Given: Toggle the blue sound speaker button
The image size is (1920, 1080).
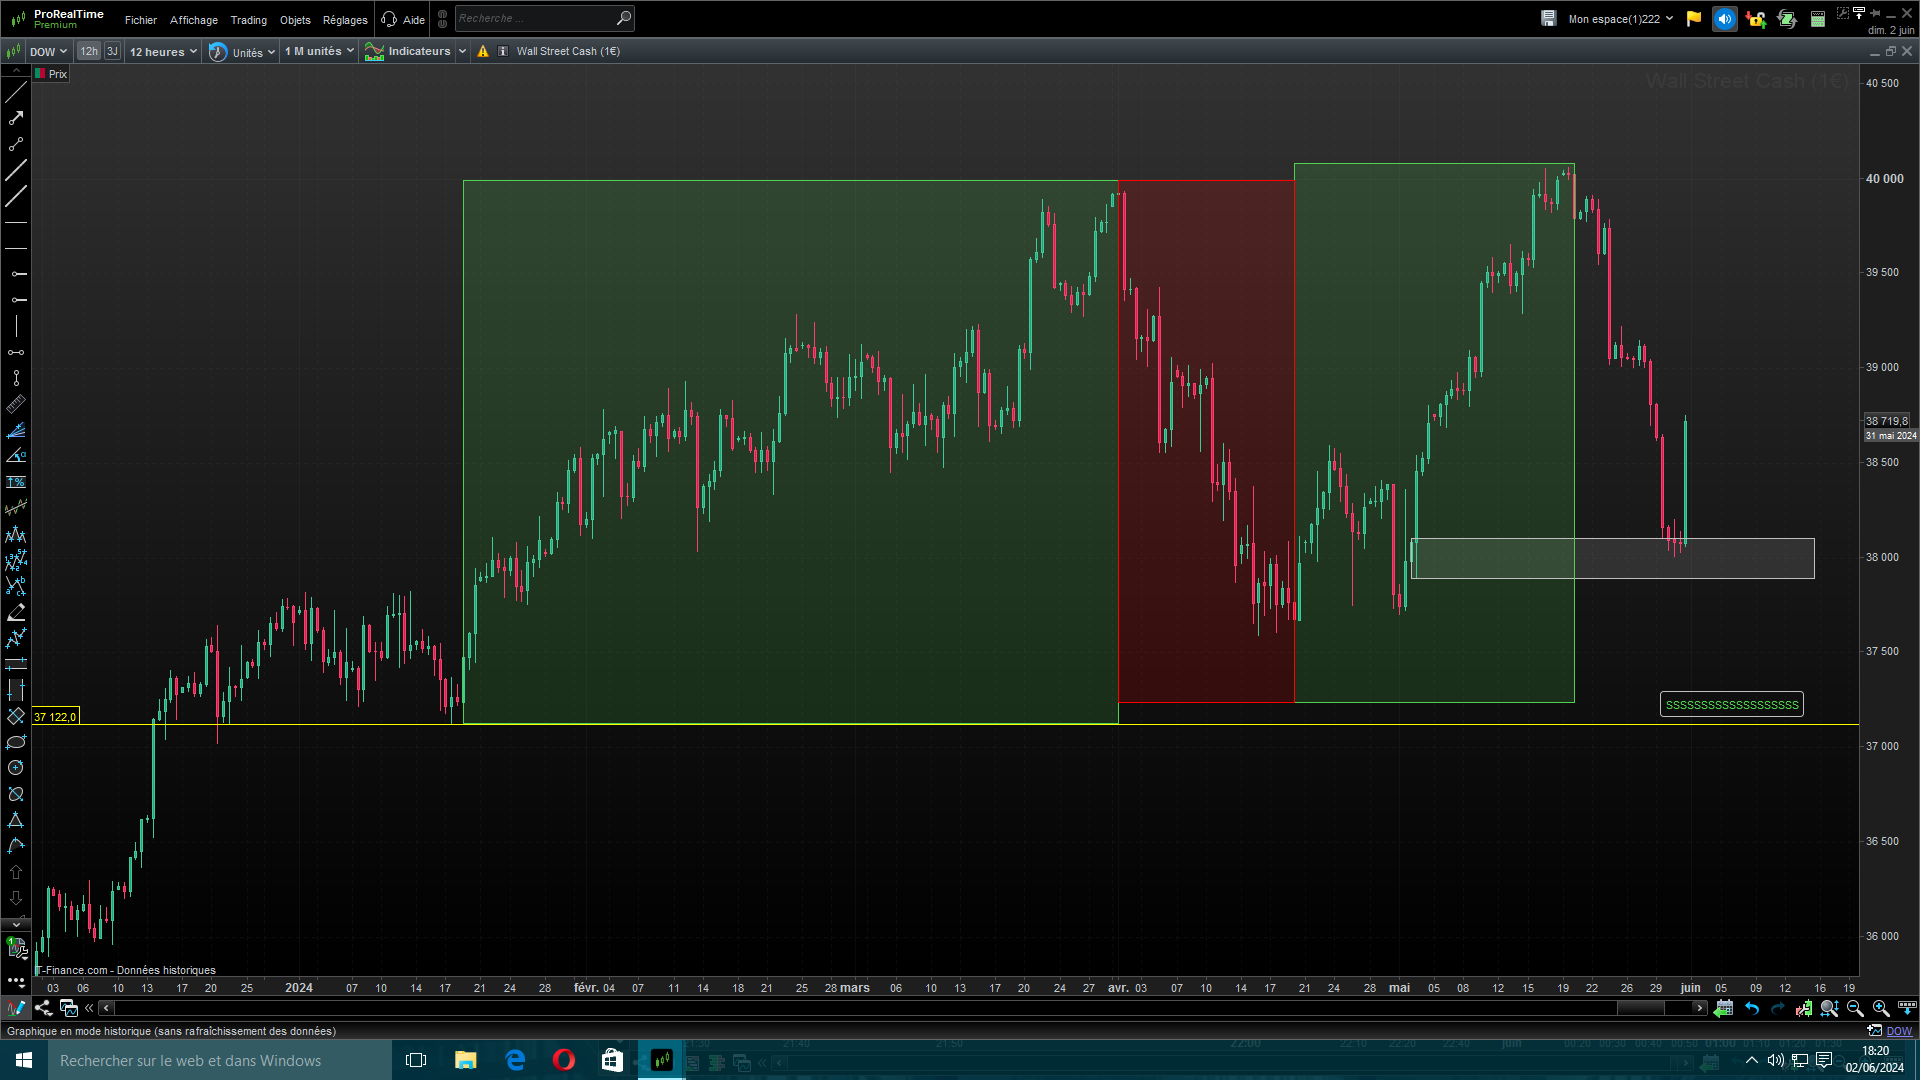Looking at the screenshot, I should (1725, 19).
